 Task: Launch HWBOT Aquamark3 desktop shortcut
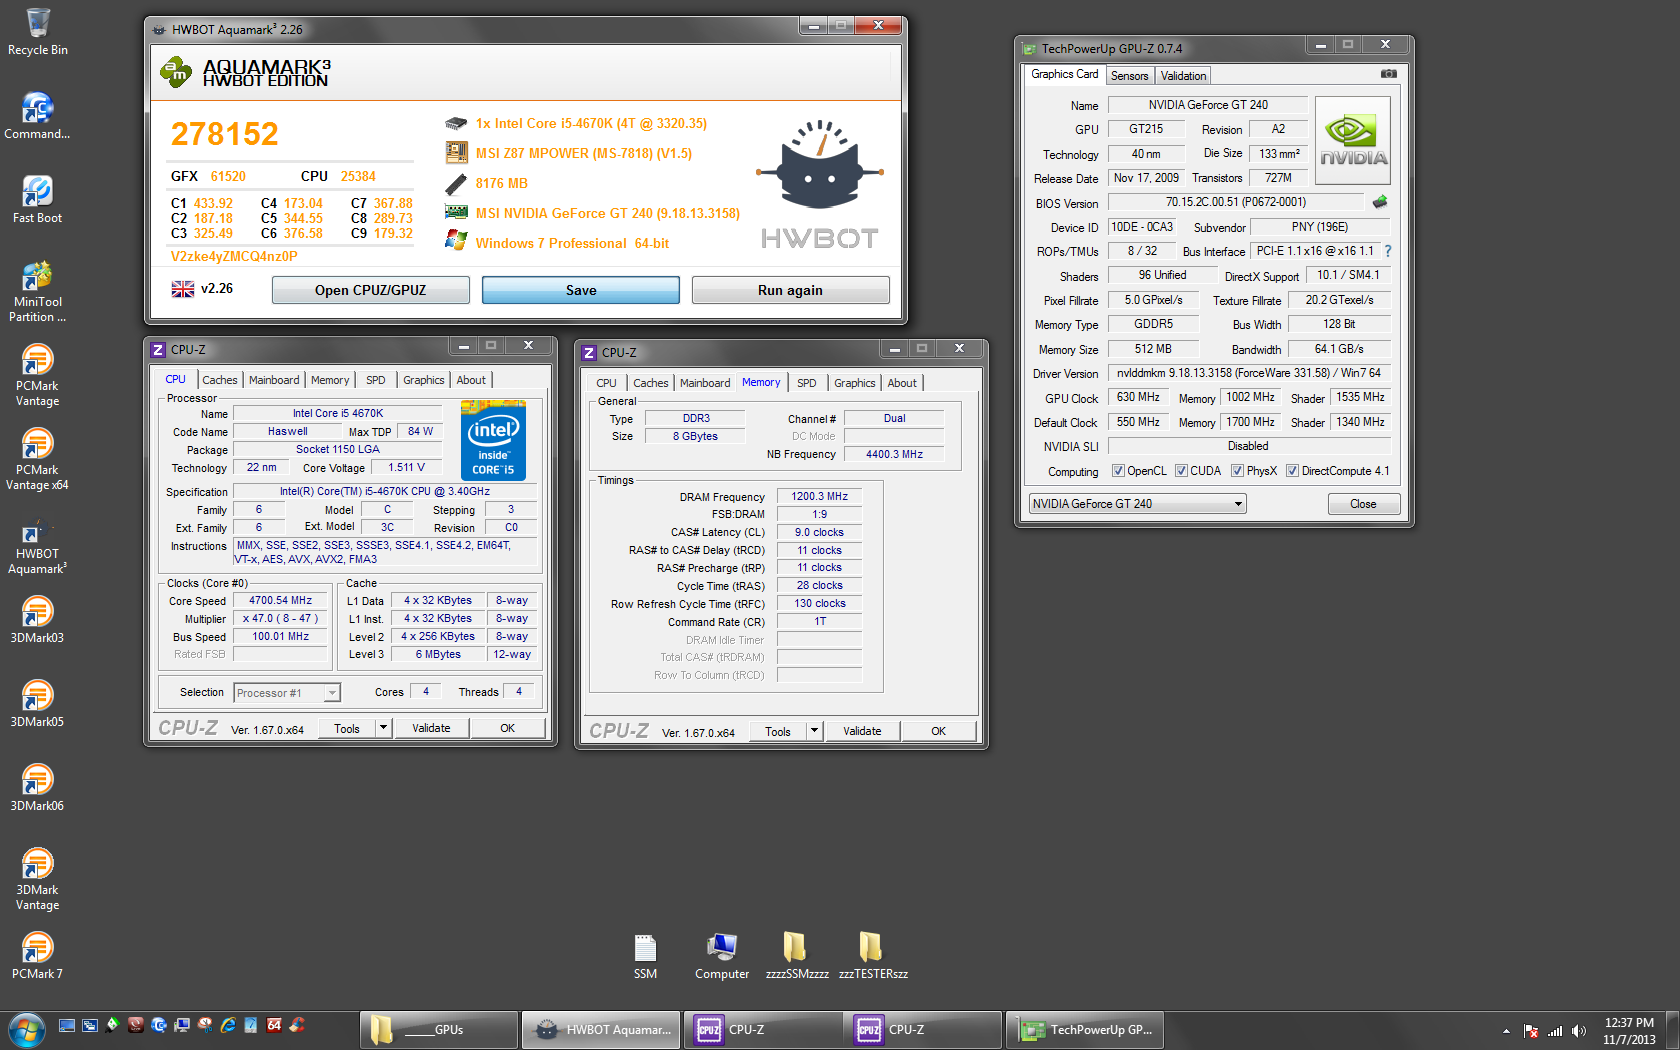[x=37, y=545]
